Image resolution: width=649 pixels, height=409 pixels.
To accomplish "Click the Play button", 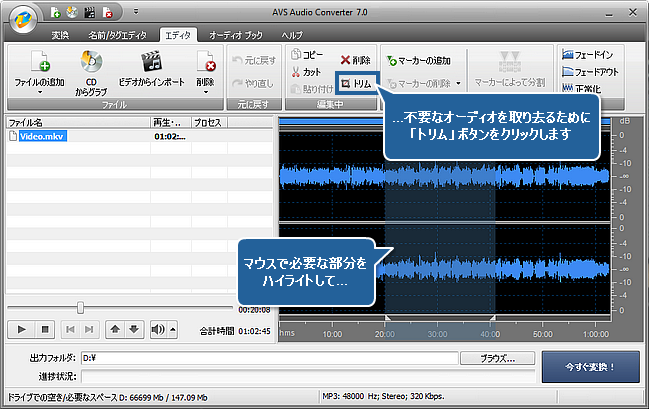I will click(x=22, y=330).
